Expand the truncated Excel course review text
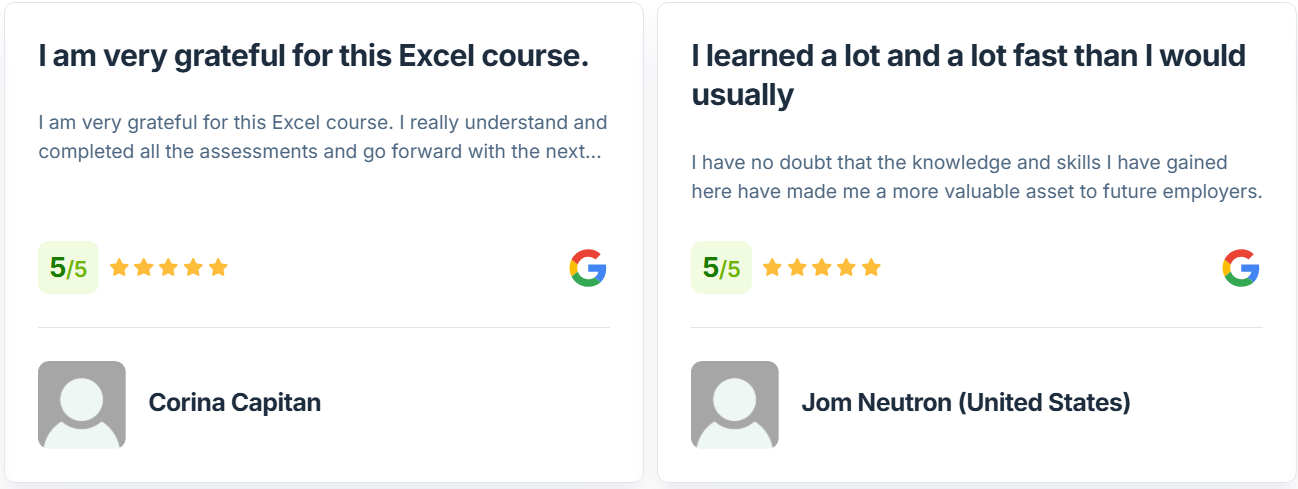The height and width of the screenshot is (489, 1298). click(323, 137)
